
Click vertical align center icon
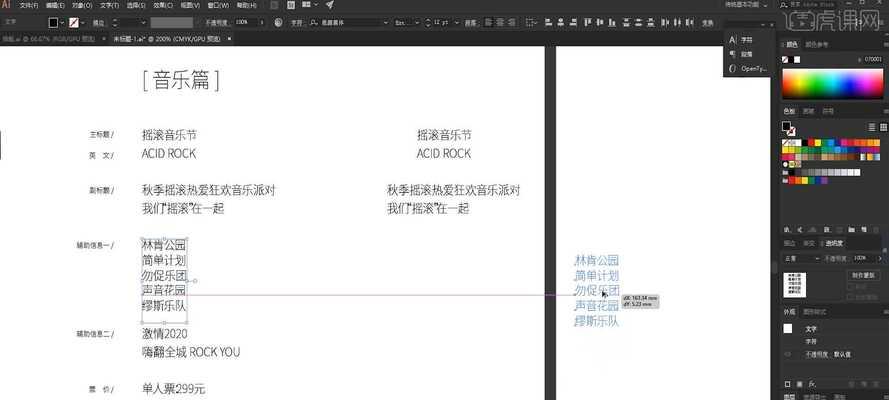pos(599,23)
